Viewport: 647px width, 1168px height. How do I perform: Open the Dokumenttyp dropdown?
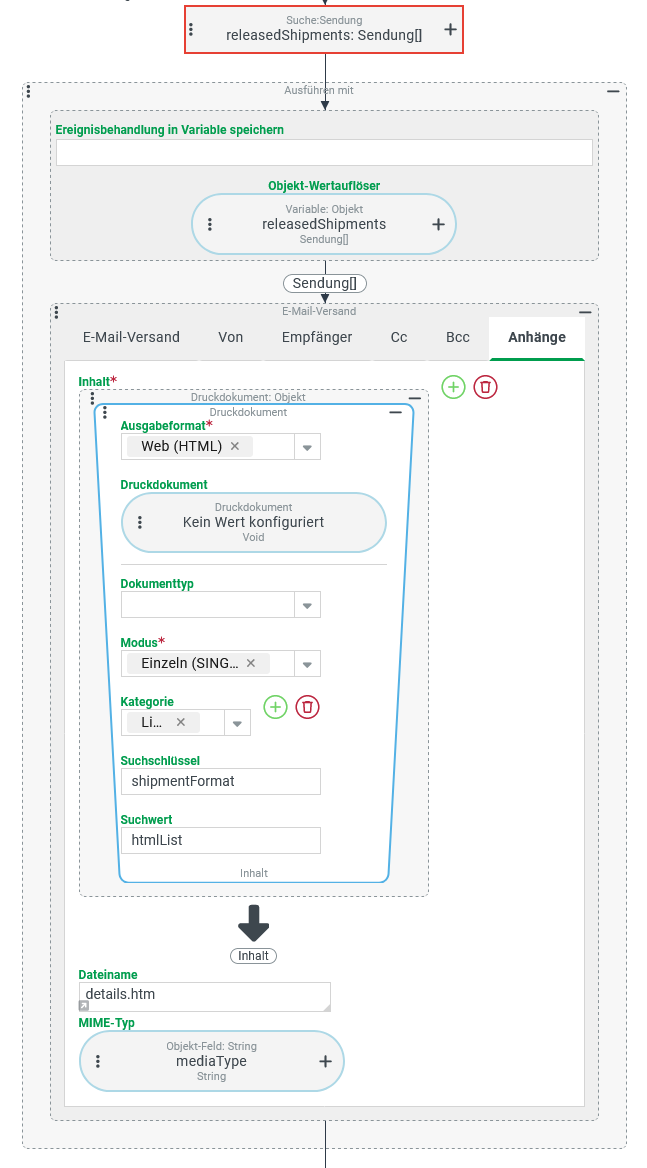coord(307,605)
